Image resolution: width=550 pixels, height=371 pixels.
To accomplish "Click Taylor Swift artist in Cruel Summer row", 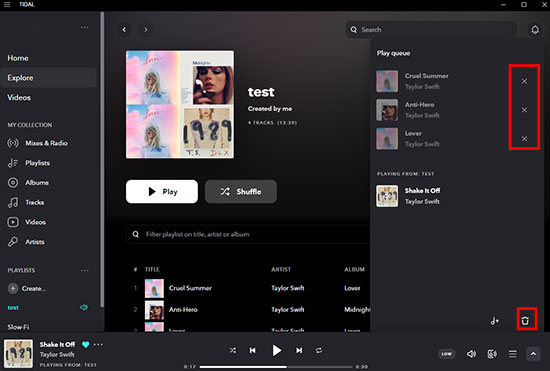I will coord(288,288).
